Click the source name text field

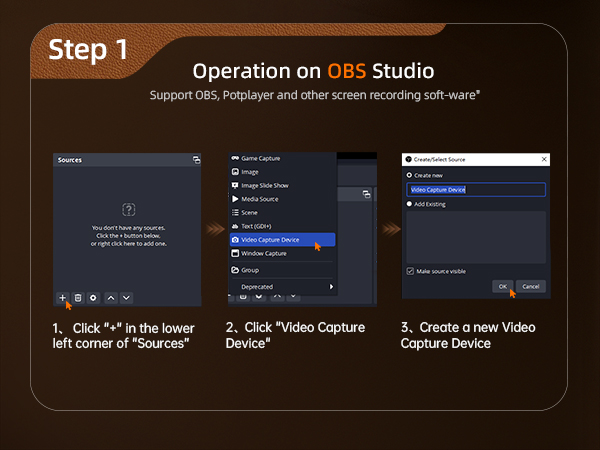pos(476,190)
